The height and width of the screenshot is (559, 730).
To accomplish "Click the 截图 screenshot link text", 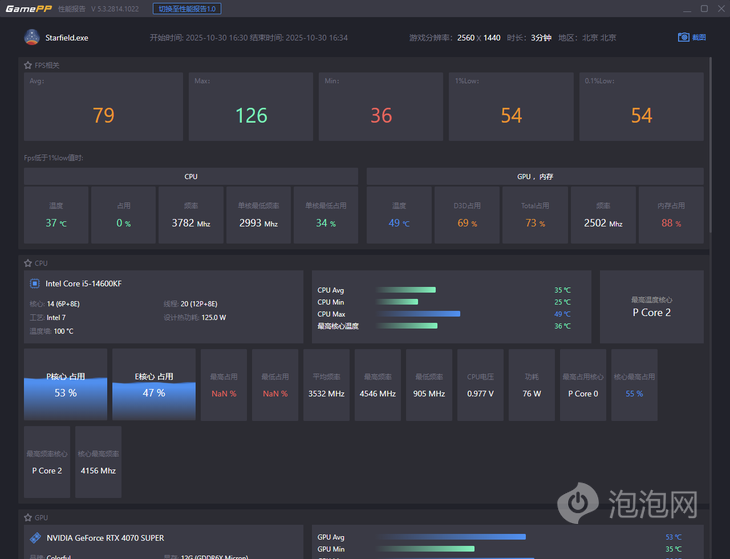I will tap(699, 37).
